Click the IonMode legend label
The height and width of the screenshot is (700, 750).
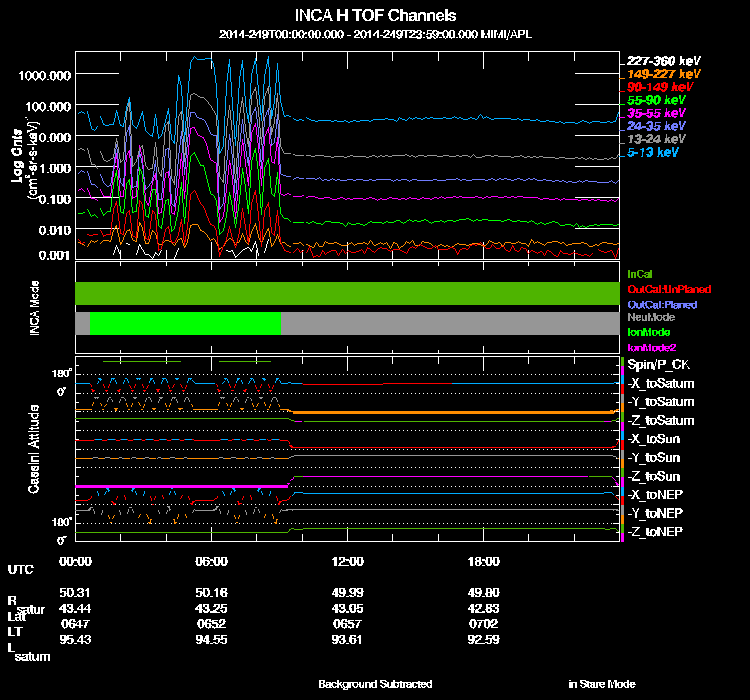pos(648,331)
